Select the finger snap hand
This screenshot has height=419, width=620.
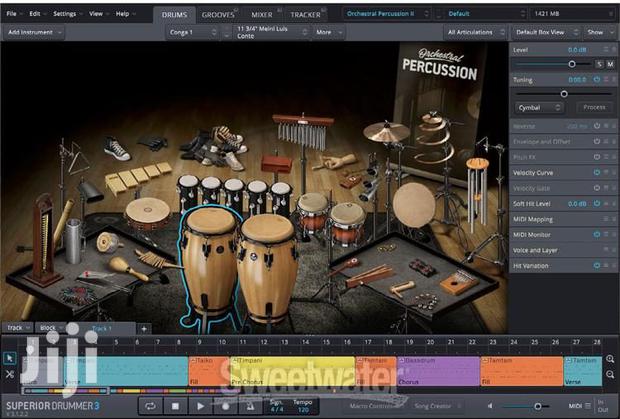tap(334, 161)
